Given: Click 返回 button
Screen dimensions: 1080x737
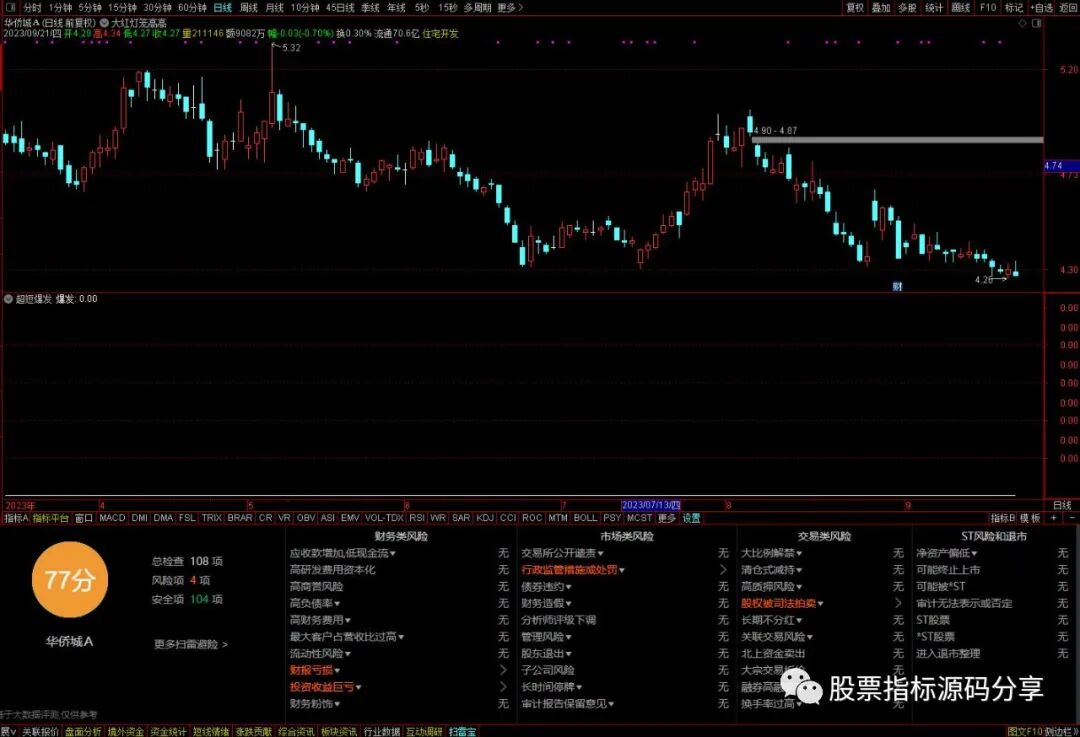Looking at the screenshot, I should tap(1068, 8).
